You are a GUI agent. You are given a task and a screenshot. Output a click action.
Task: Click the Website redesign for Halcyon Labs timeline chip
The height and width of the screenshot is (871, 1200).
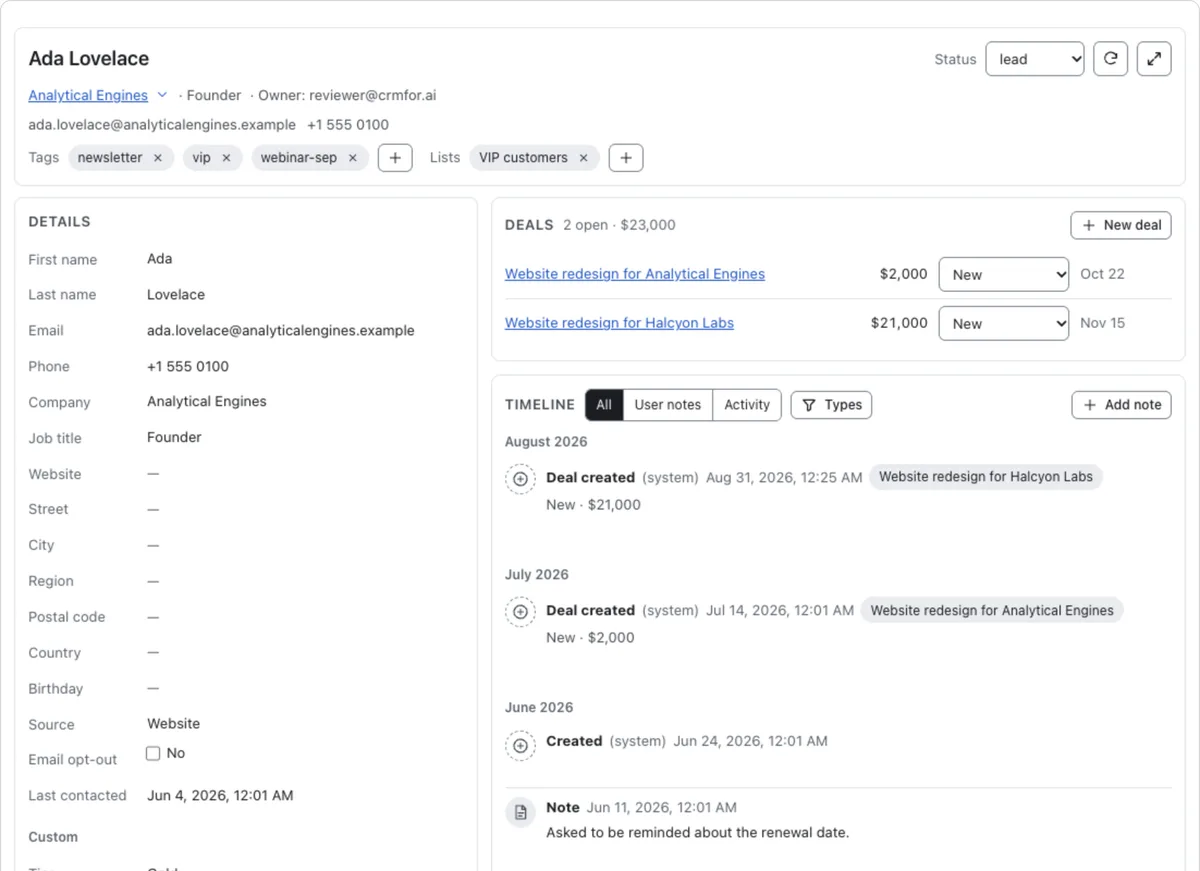986,477
